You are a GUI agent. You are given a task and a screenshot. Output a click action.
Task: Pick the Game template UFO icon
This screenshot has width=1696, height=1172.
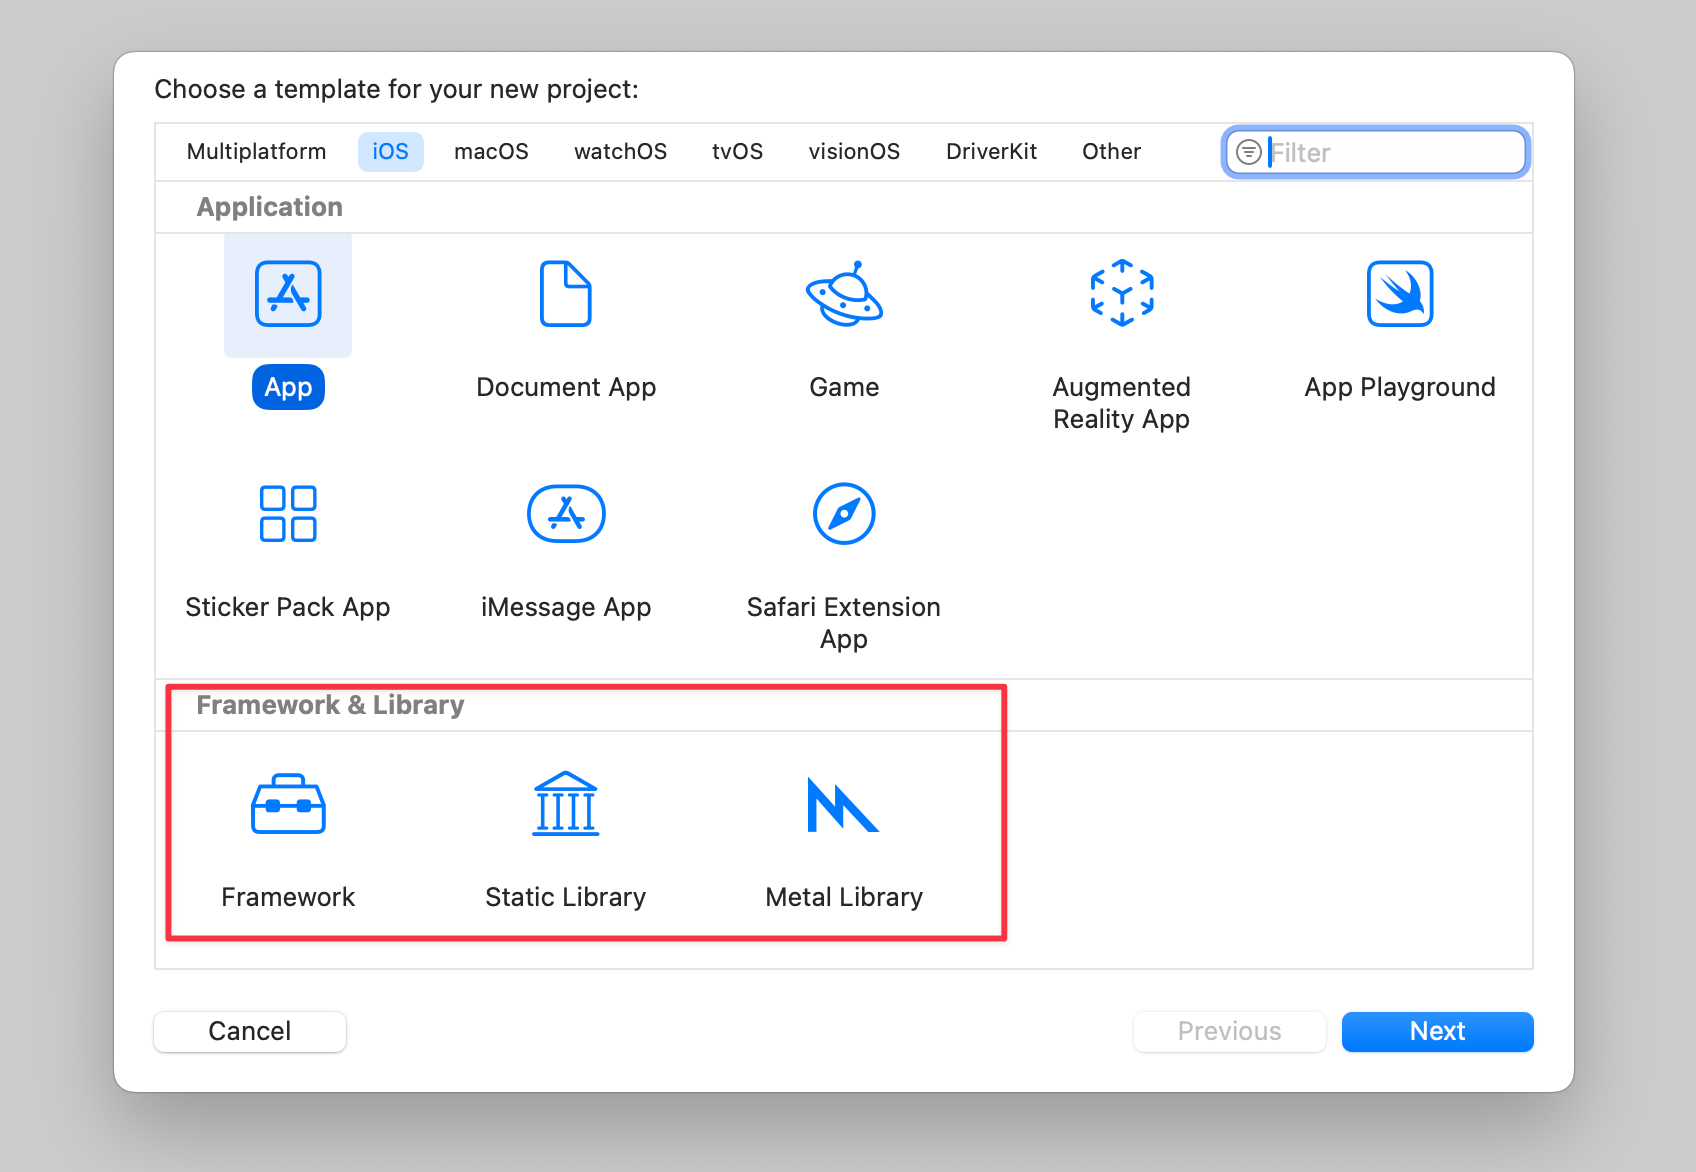(844, 294)
